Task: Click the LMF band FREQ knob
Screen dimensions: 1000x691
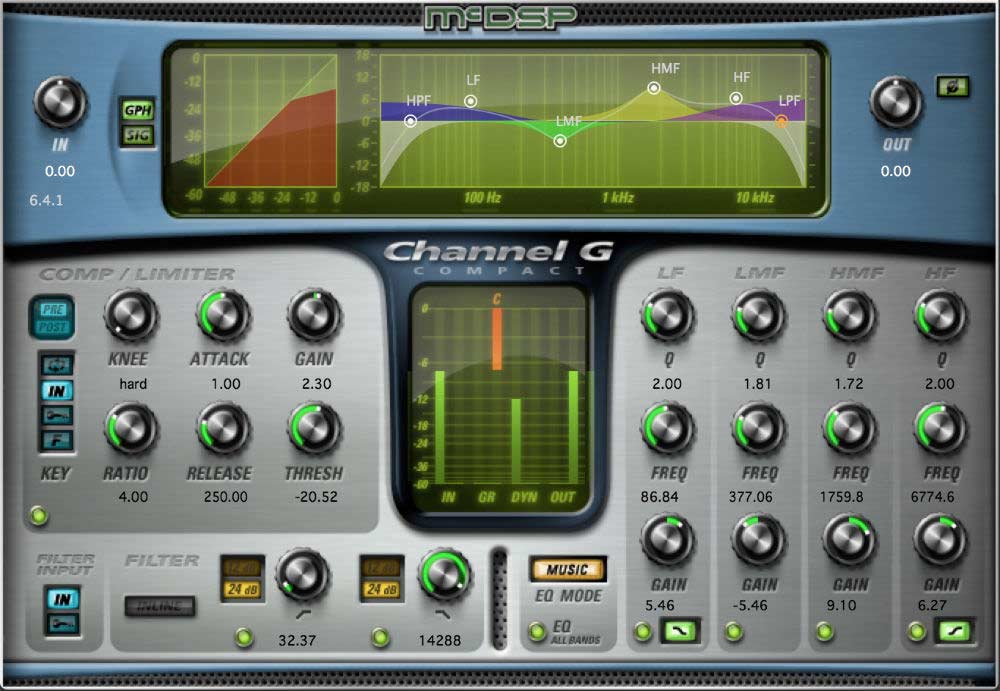Action: (x=759, y=429)
